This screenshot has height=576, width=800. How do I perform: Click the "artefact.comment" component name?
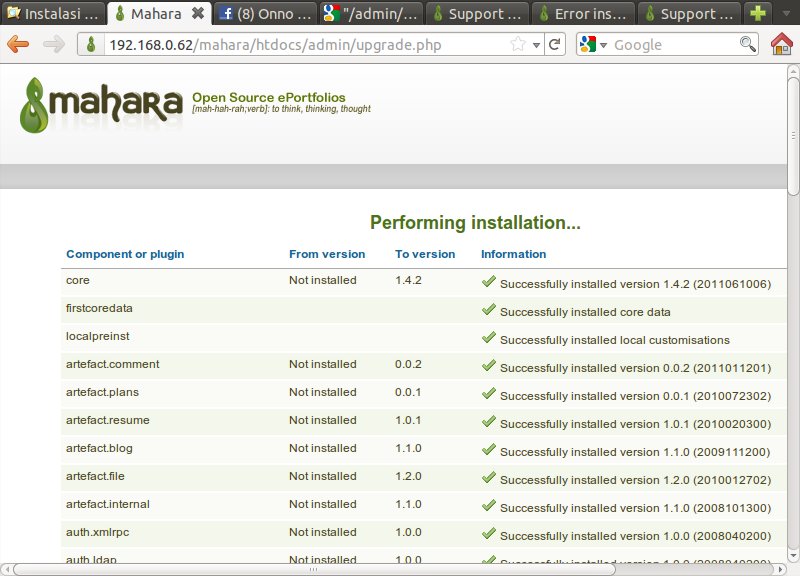click(112, 364)
